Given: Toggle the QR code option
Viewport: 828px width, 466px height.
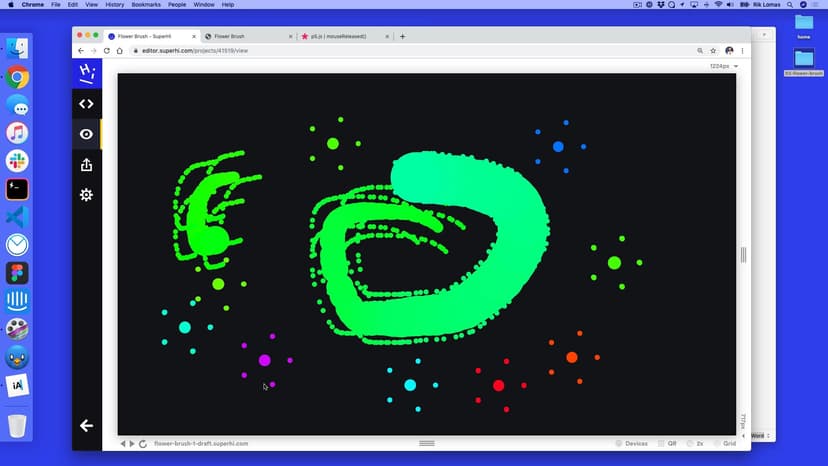Looking at the screenshot, I should [666, 443].
